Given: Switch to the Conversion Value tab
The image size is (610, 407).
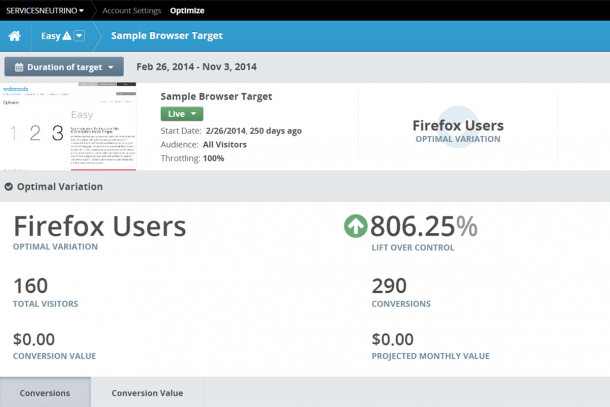Looking at the screenshot, I should [x=147, y=392].
